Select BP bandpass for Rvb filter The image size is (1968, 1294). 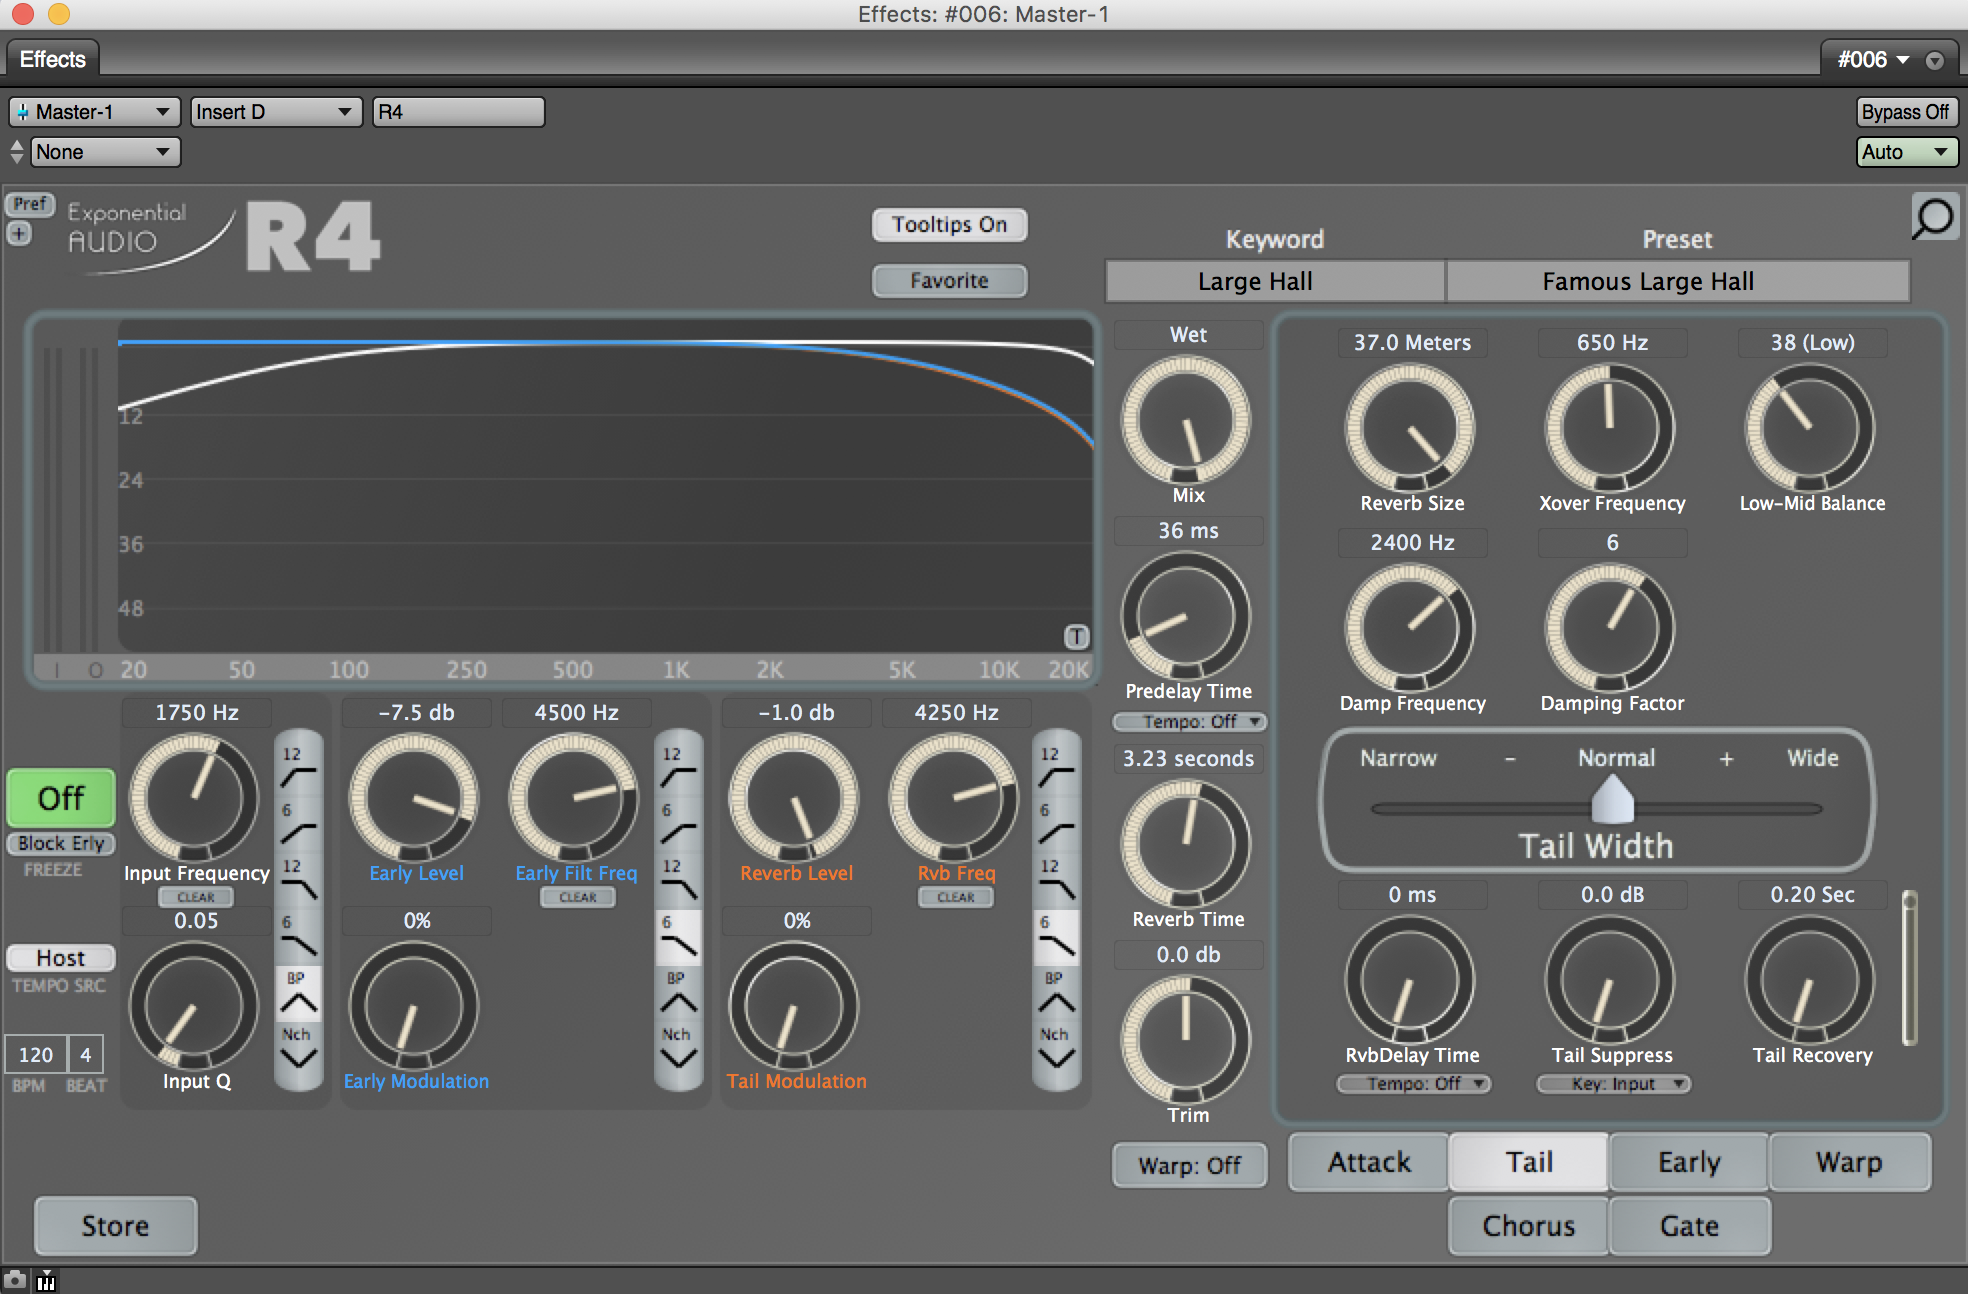(x=1056, y=993)
